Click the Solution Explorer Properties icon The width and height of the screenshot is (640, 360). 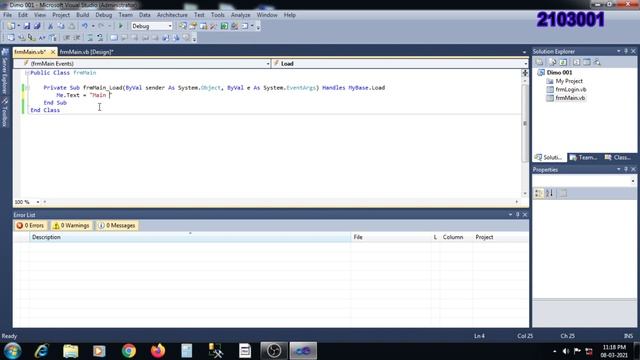[x=540, y=62]
